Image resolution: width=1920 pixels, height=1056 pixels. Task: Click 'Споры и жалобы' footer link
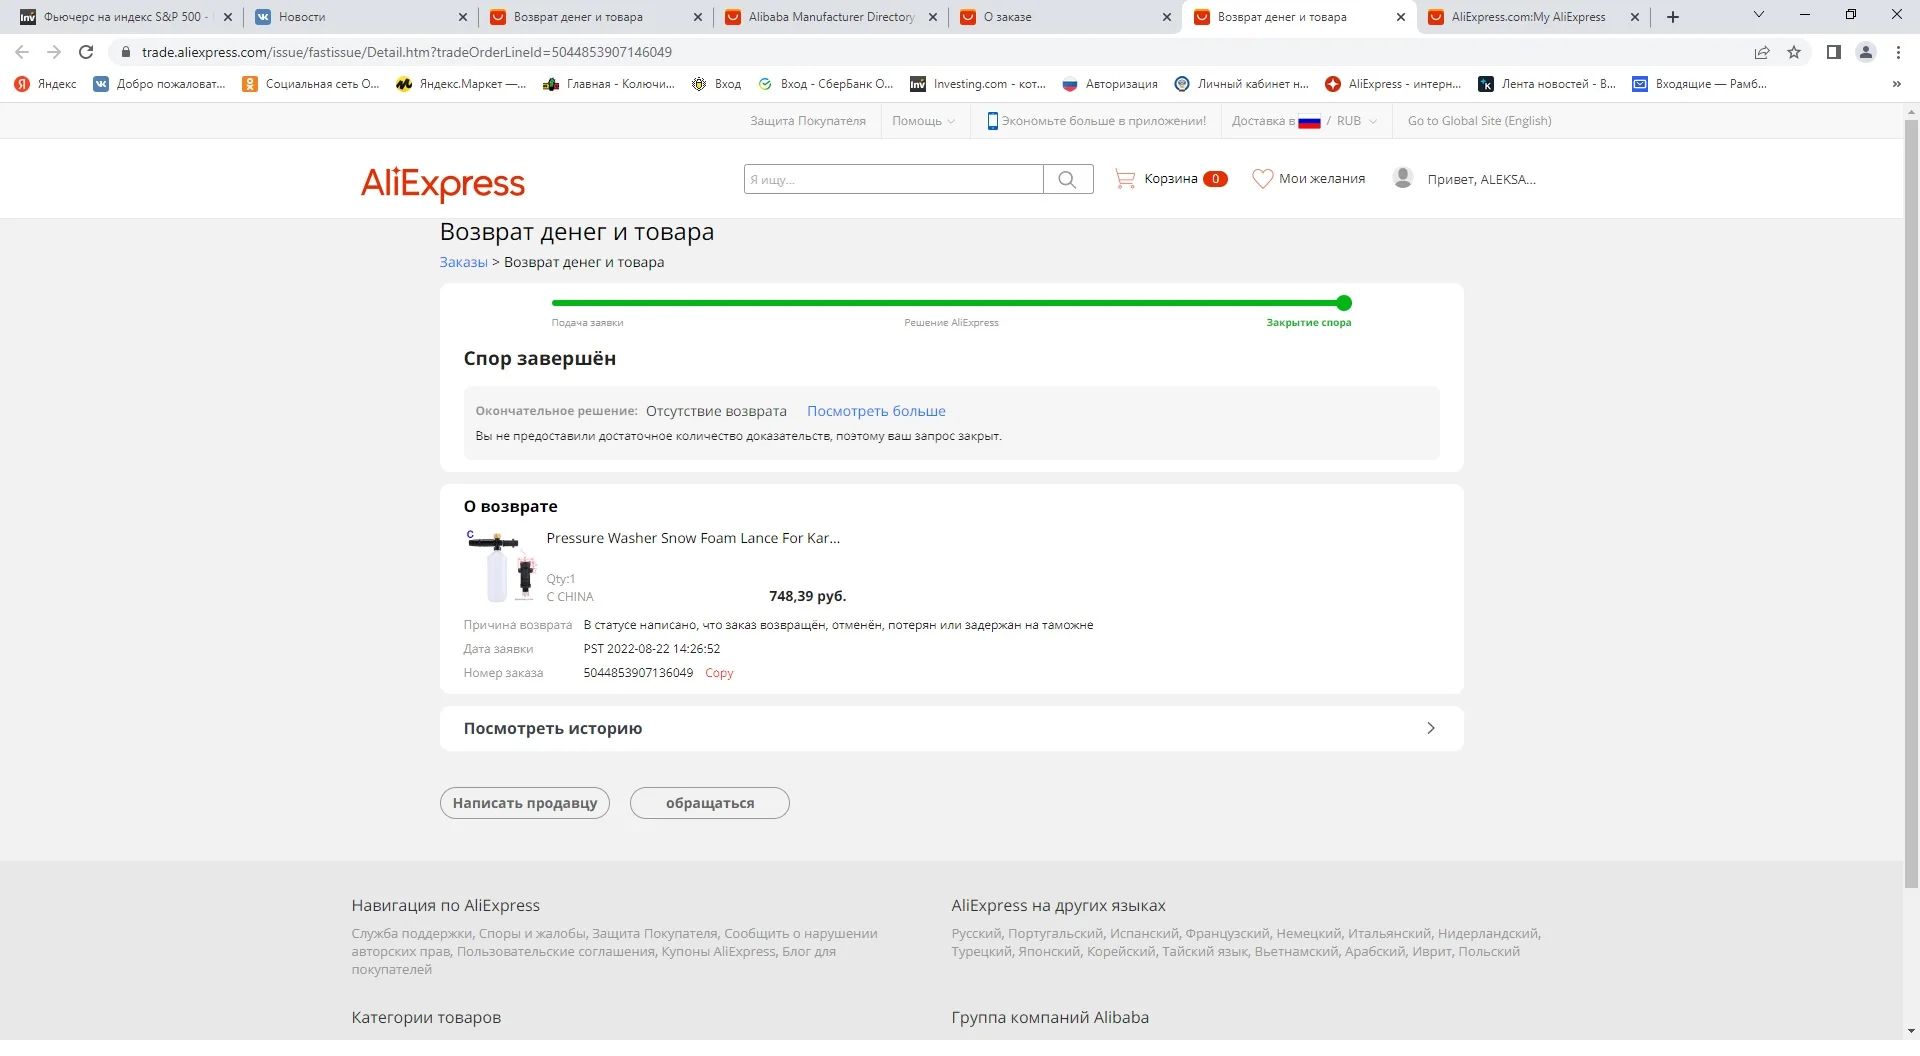531,934
